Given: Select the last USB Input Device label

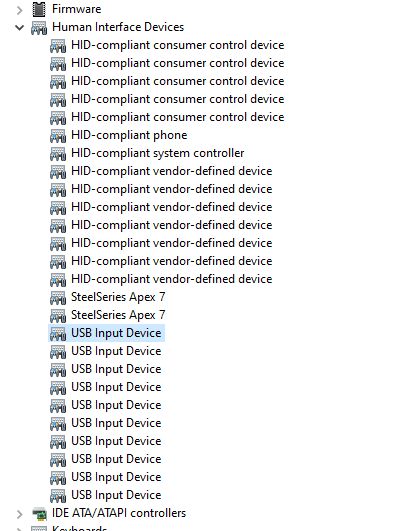Looking at the screenshot, I should [116, 495].
